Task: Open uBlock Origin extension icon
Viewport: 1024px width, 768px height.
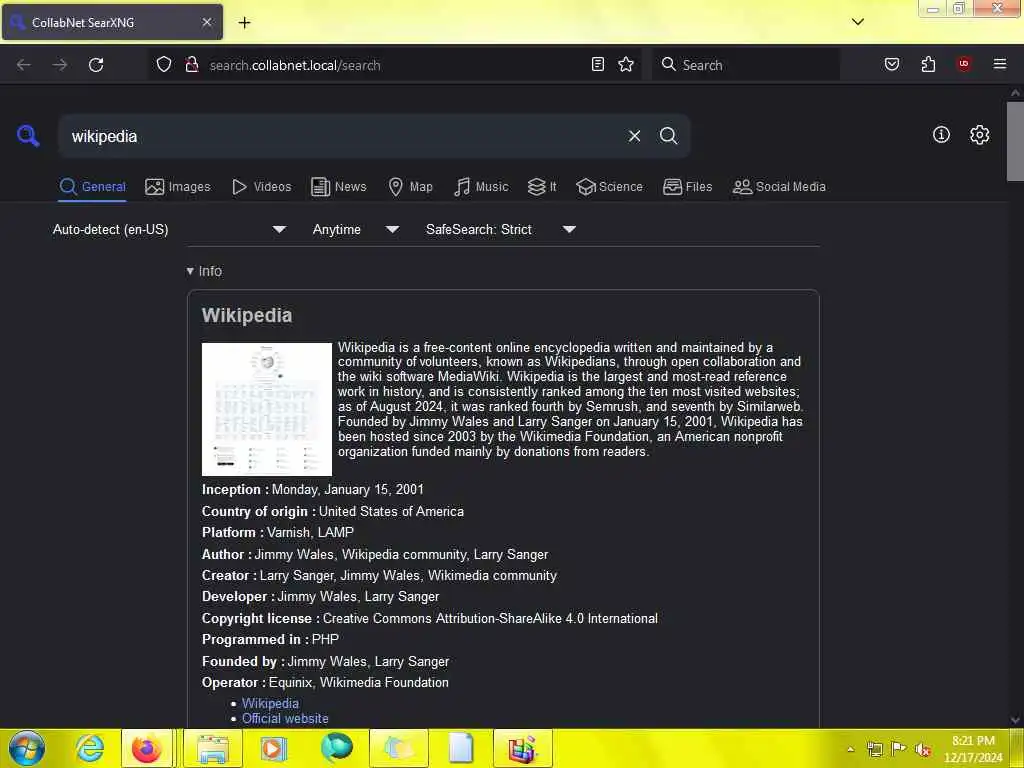Action: [x=964, y=64]
